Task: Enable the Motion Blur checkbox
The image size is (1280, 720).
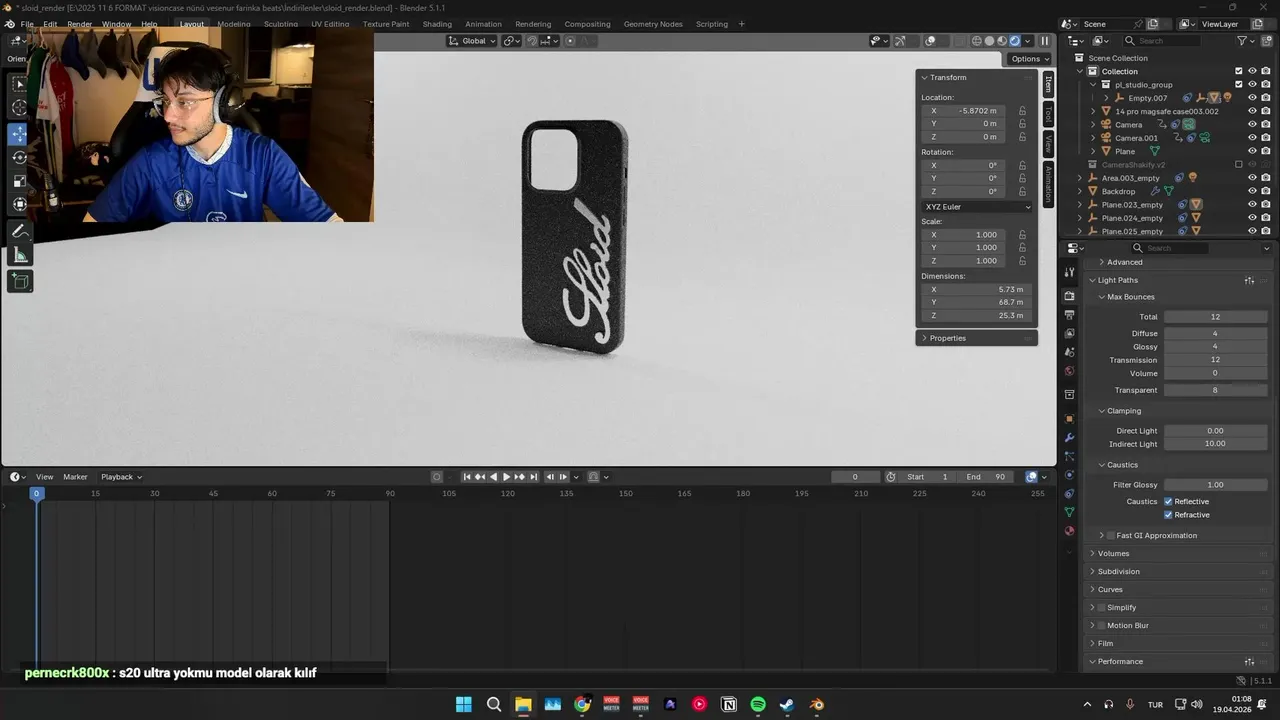Action: pyautogui.click(x=1102, y=625)
